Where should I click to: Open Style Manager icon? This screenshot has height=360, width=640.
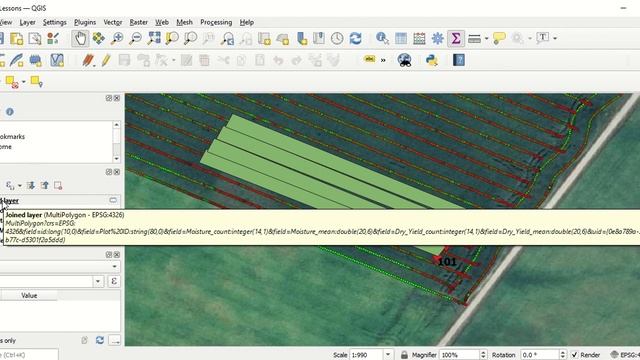(x=53, y=38)
